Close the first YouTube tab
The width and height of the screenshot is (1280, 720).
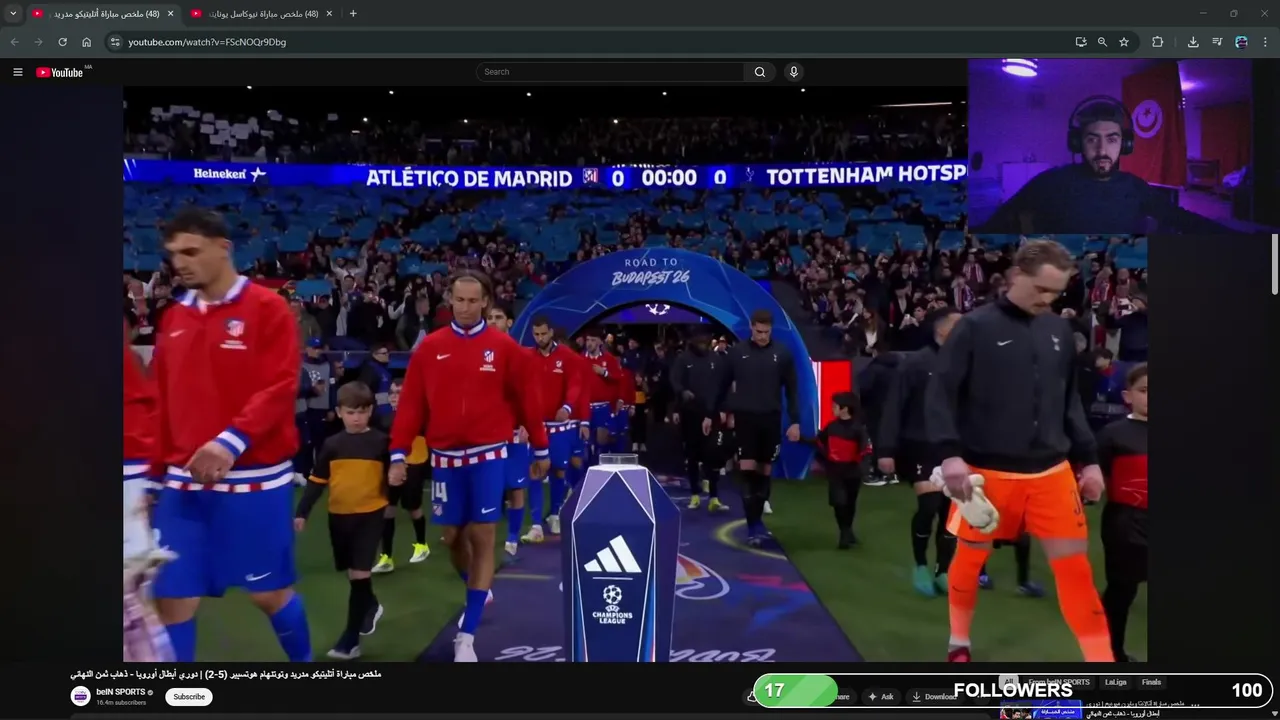click(x=170, y=13)
